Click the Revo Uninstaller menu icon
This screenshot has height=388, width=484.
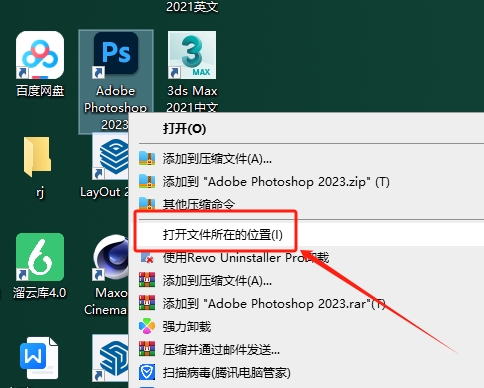(147, 258)
